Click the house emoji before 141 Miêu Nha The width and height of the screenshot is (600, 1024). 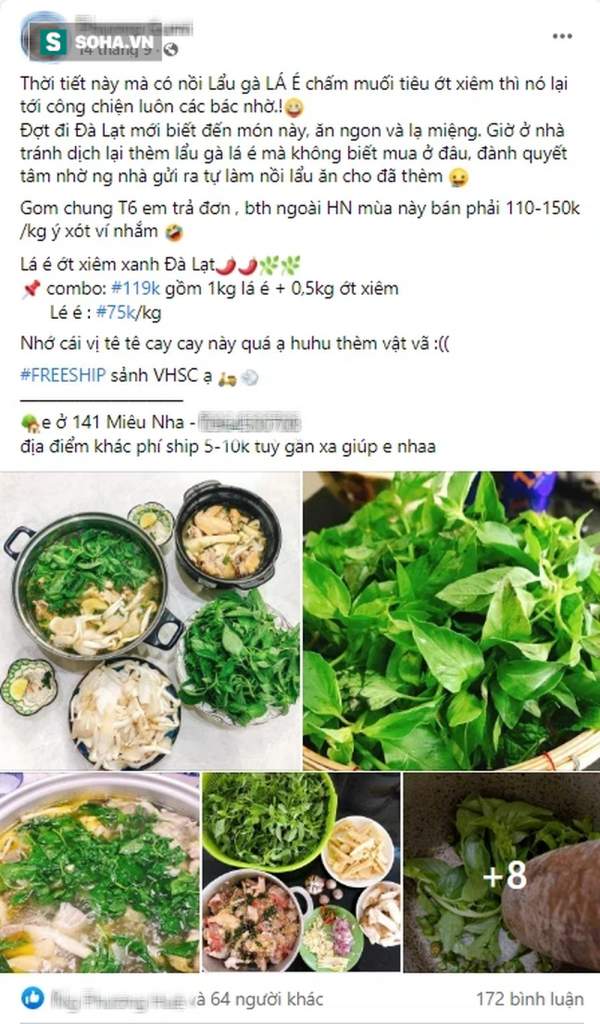[x=30, y=424]
